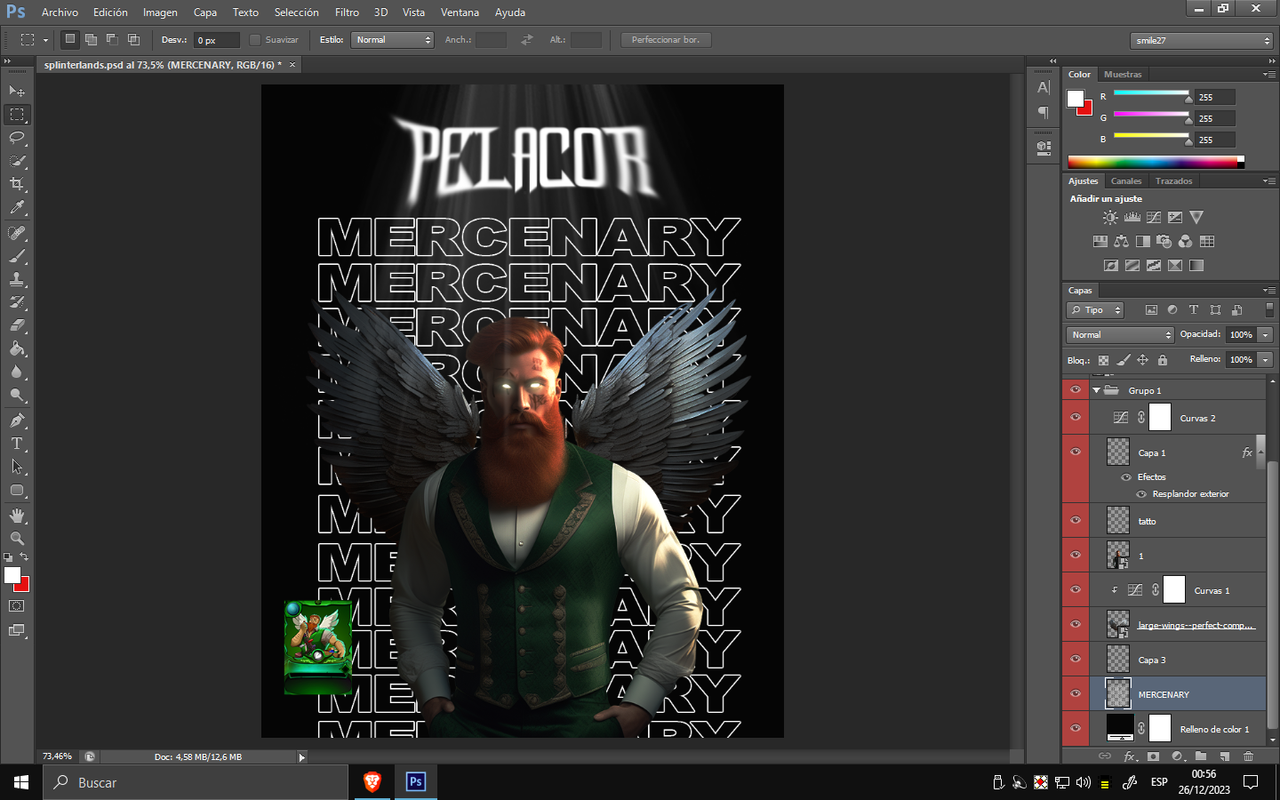Select the Zoom tool in toolbox
The image size is (1280, 800).
click(x=17, y=538)
